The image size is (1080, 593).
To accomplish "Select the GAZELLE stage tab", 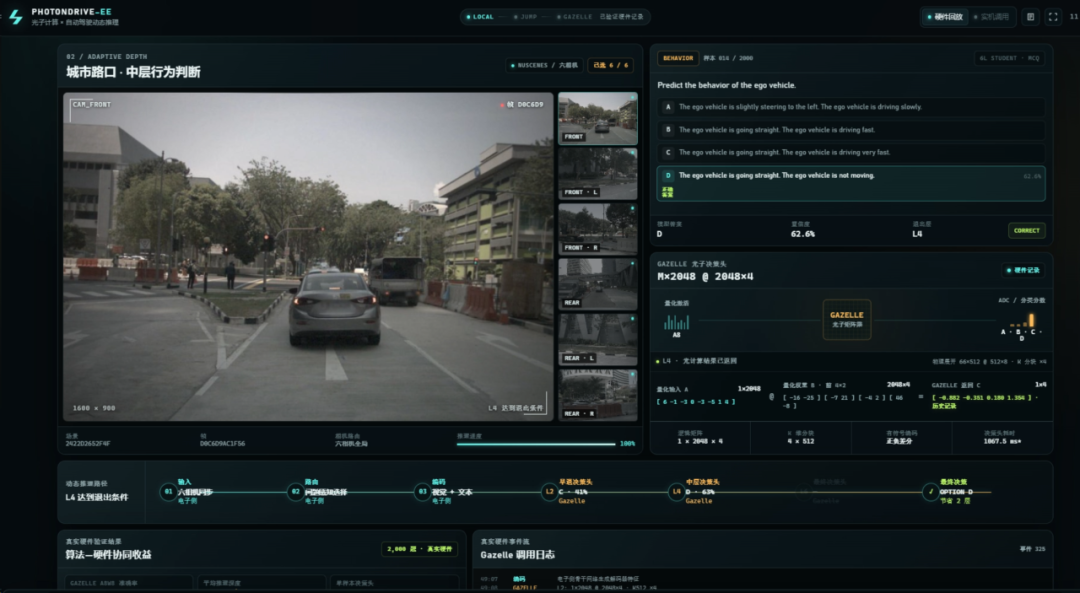I will (574, 17).
